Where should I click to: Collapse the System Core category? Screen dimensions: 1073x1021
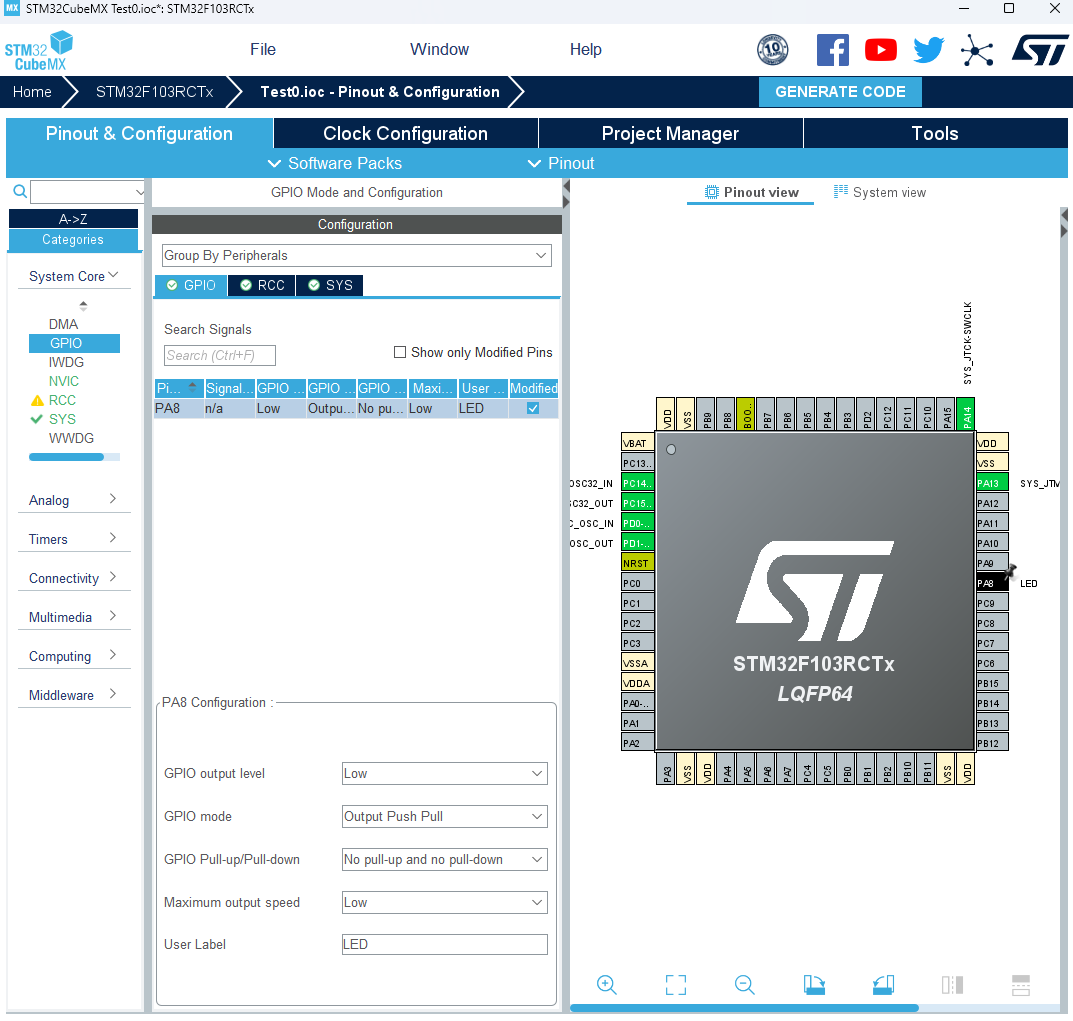pos(74,276)
